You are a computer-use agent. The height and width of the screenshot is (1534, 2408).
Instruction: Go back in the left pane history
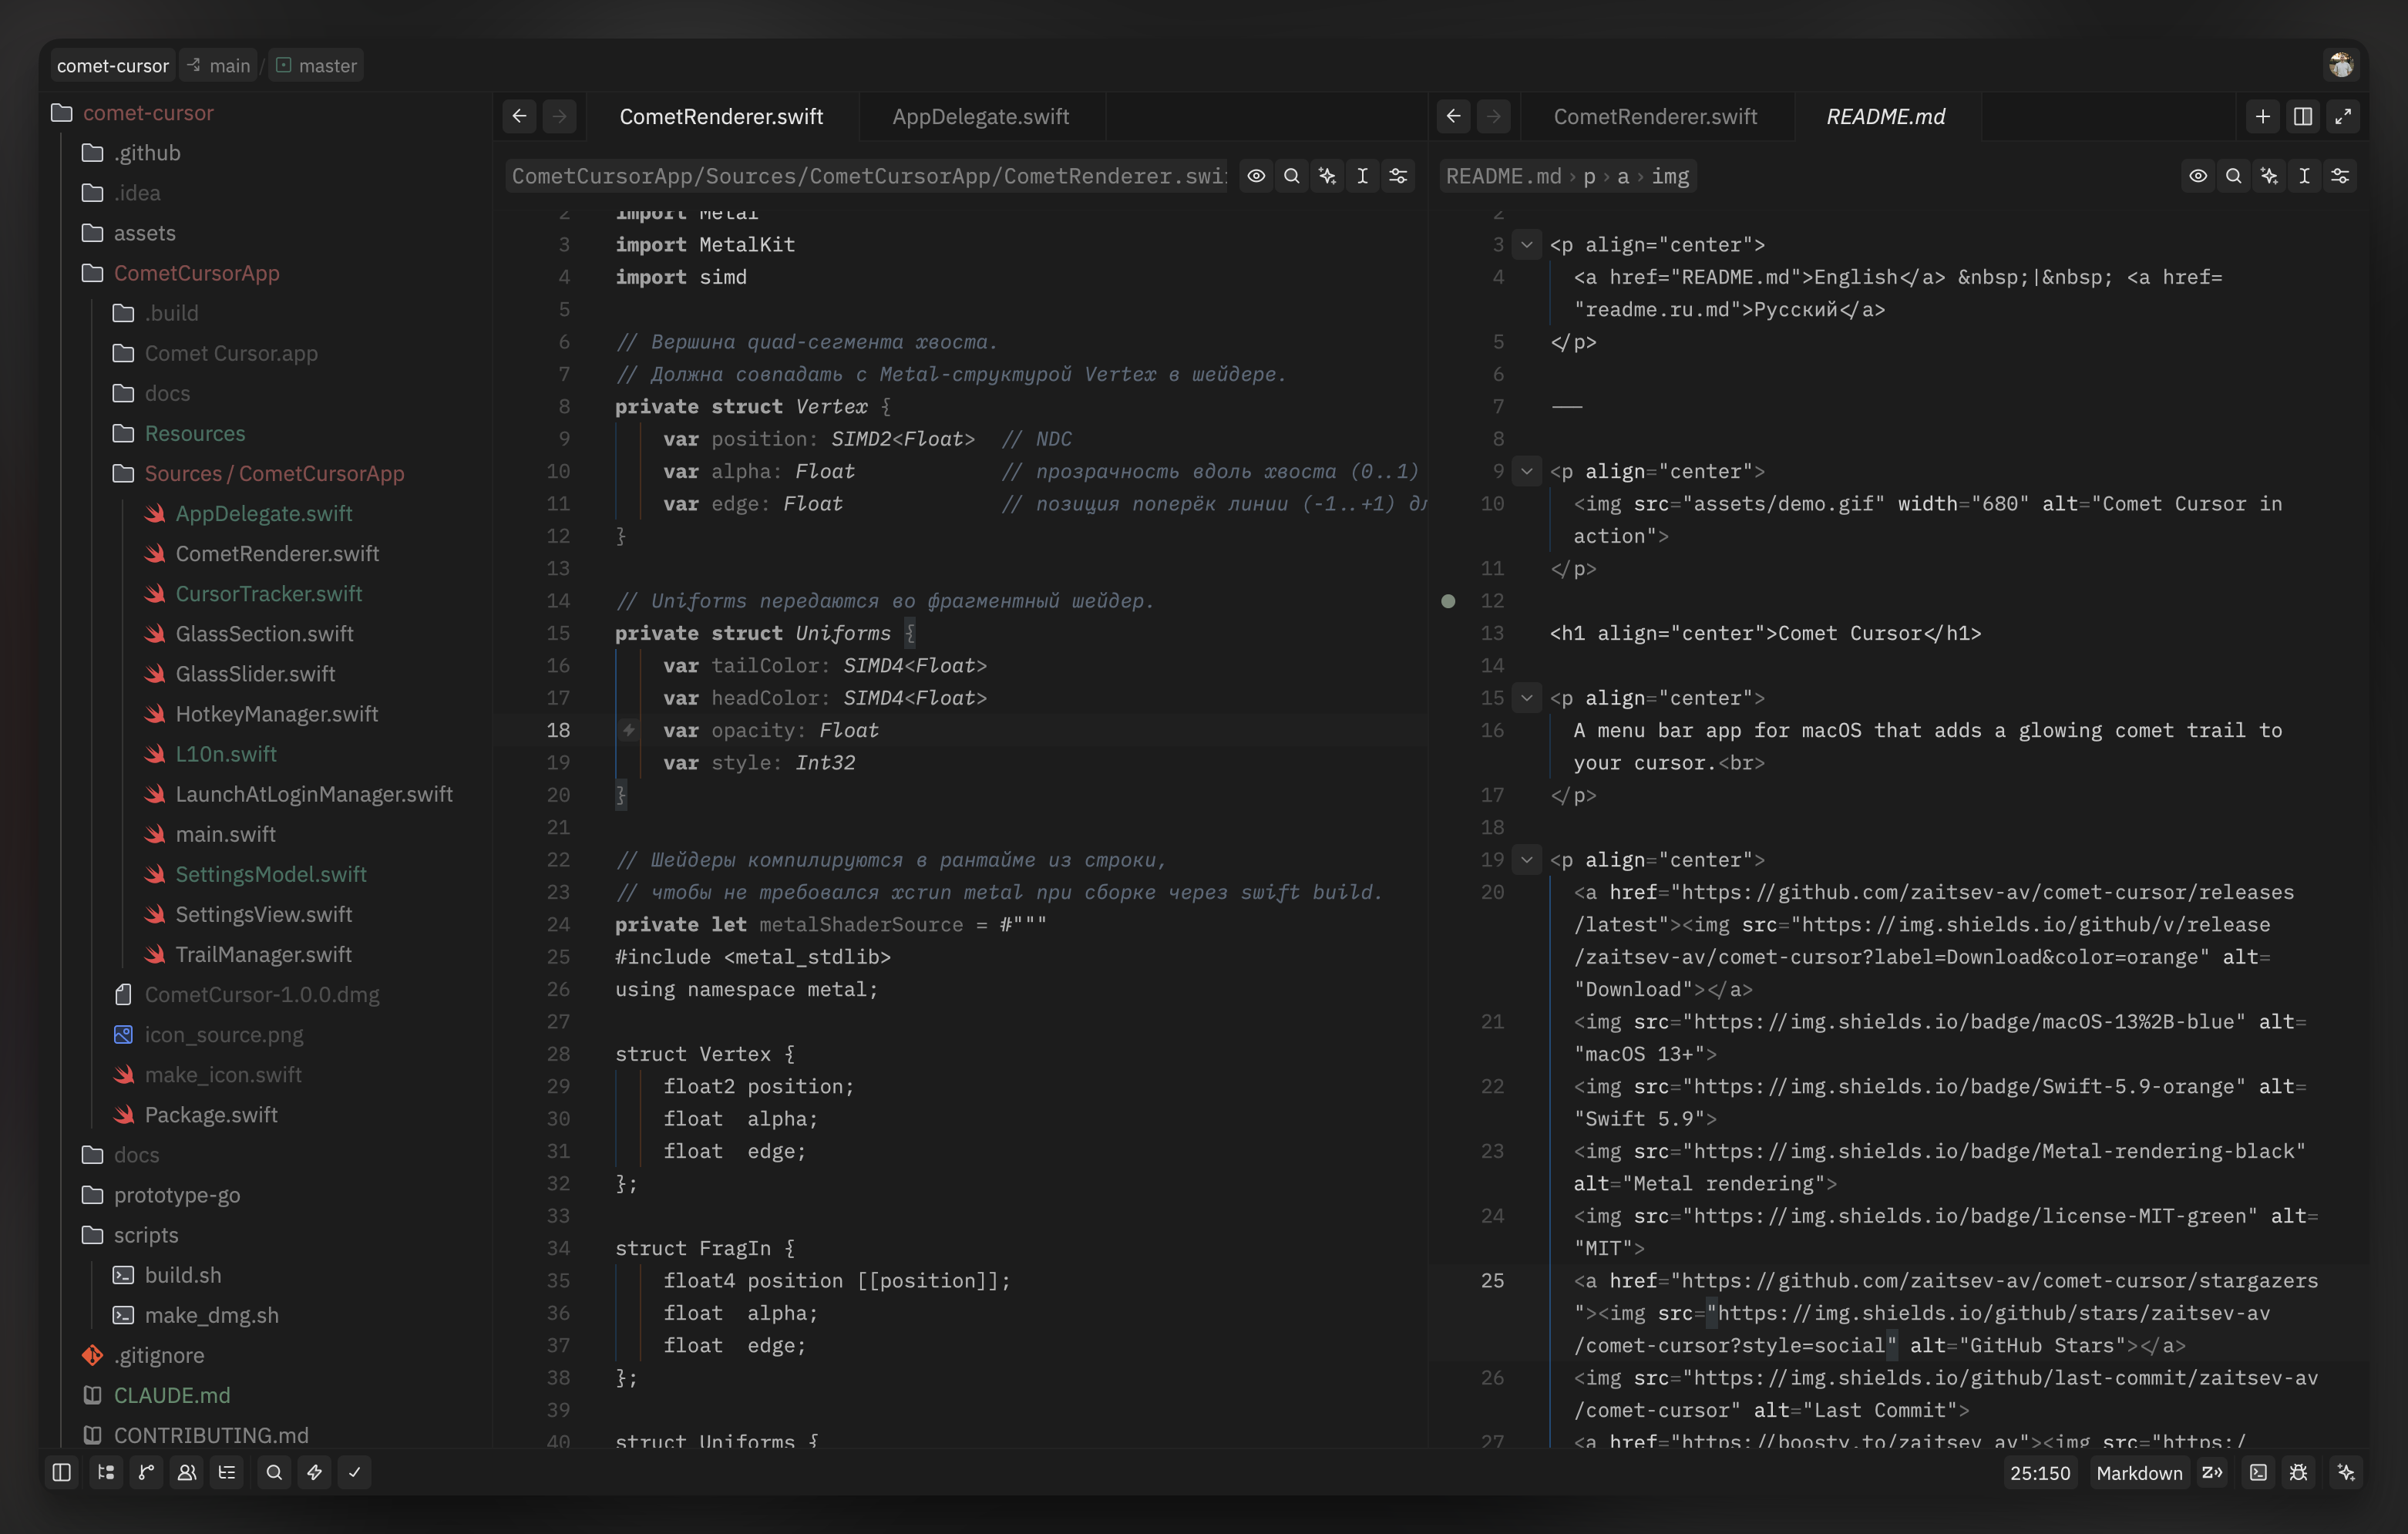click(519, 116)
